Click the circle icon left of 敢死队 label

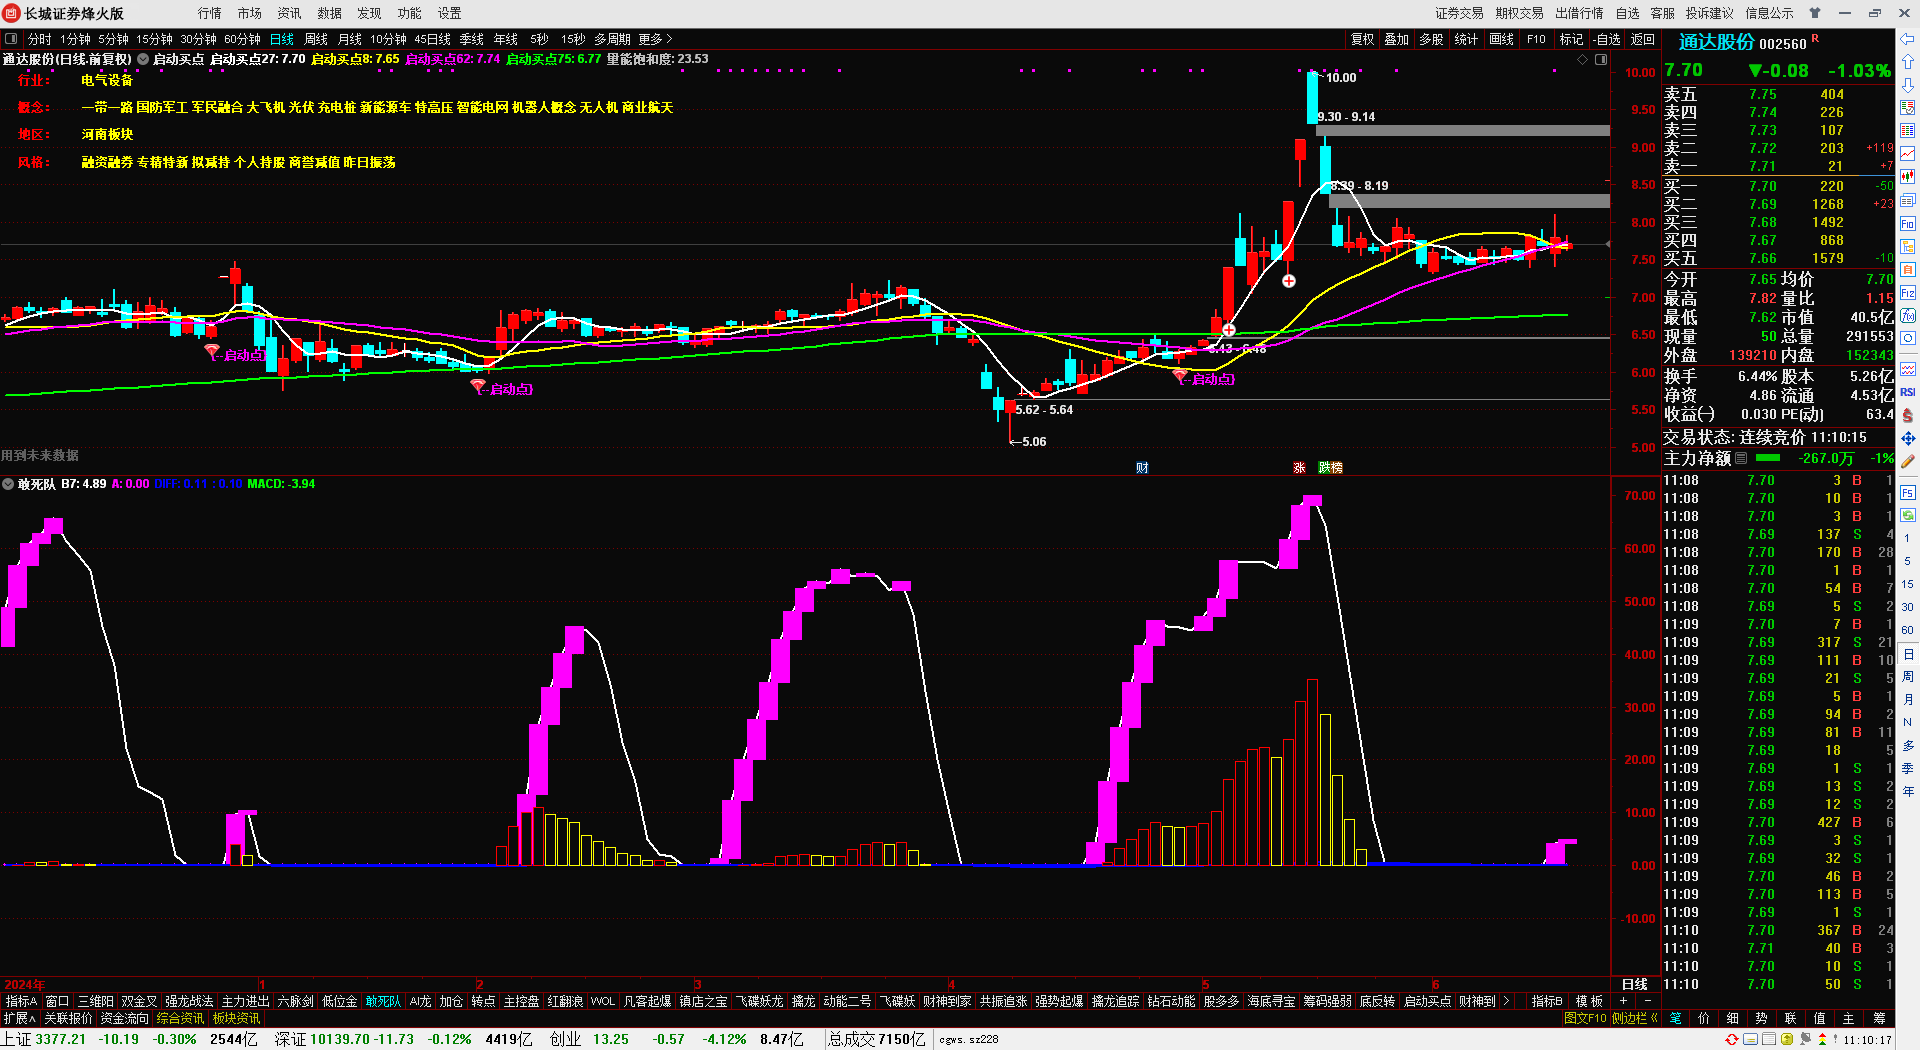point(8,484)
